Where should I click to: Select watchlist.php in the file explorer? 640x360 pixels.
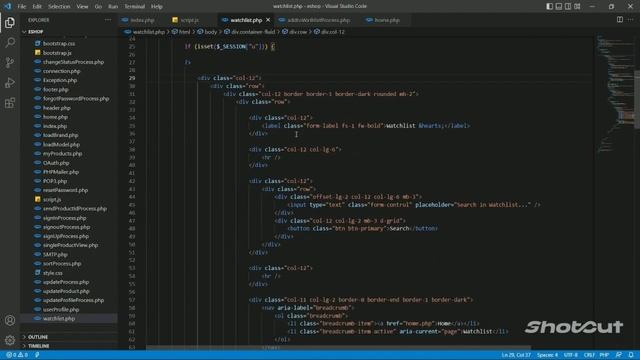pyautogui.click(x=59, y=318)
